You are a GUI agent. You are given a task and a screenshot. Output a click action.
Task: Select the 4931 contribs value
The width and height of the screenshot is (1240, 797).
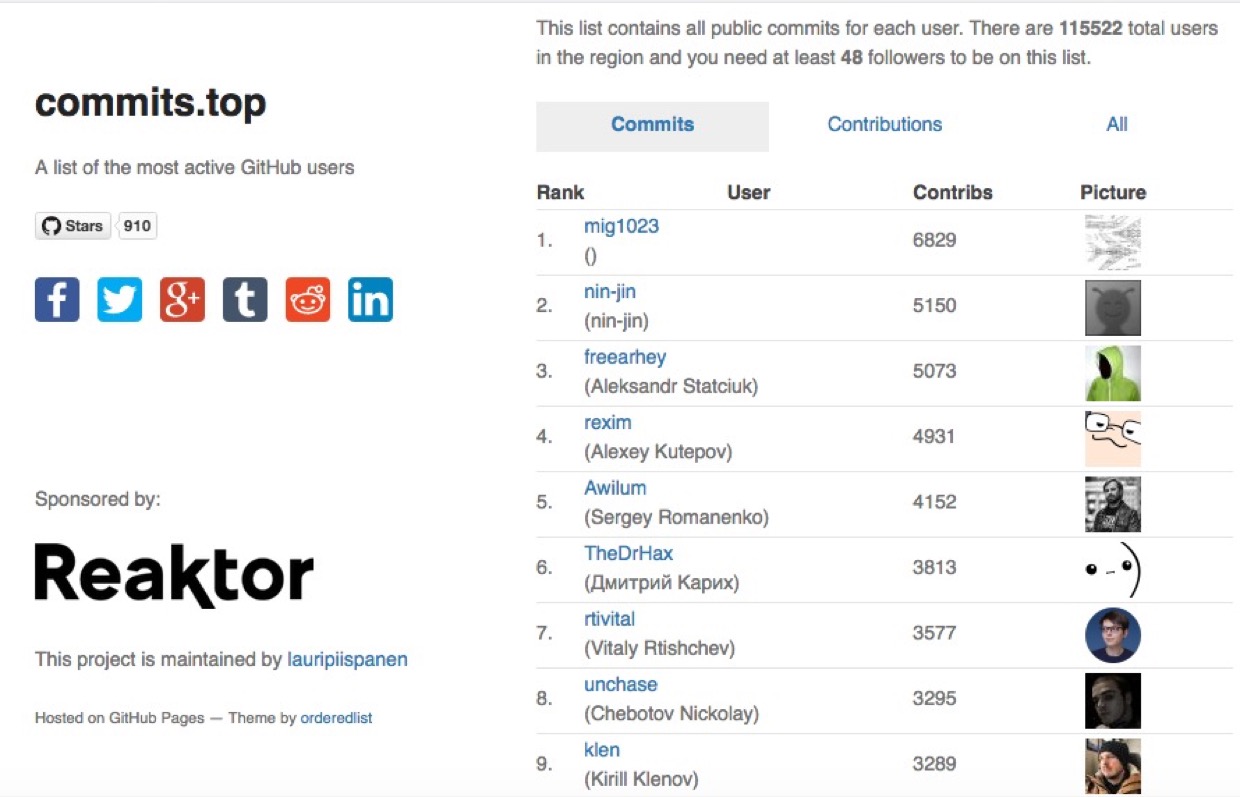(x=934, y=436)
